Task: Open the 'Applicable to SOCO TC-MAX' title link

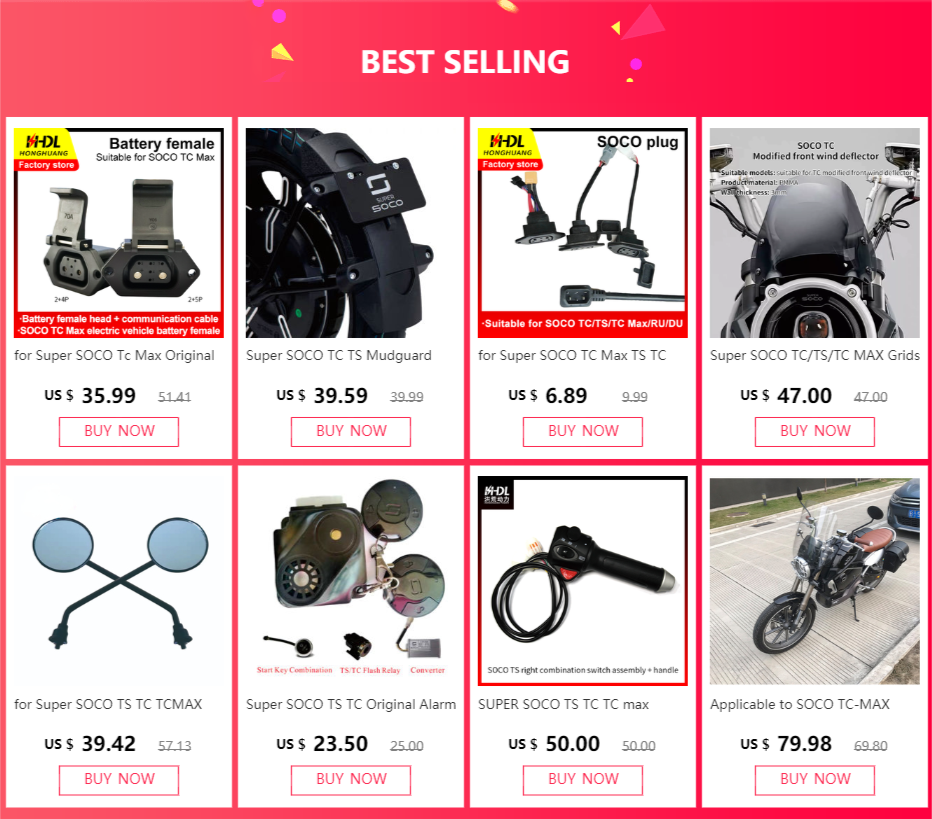Action: [x=799, y=704]
